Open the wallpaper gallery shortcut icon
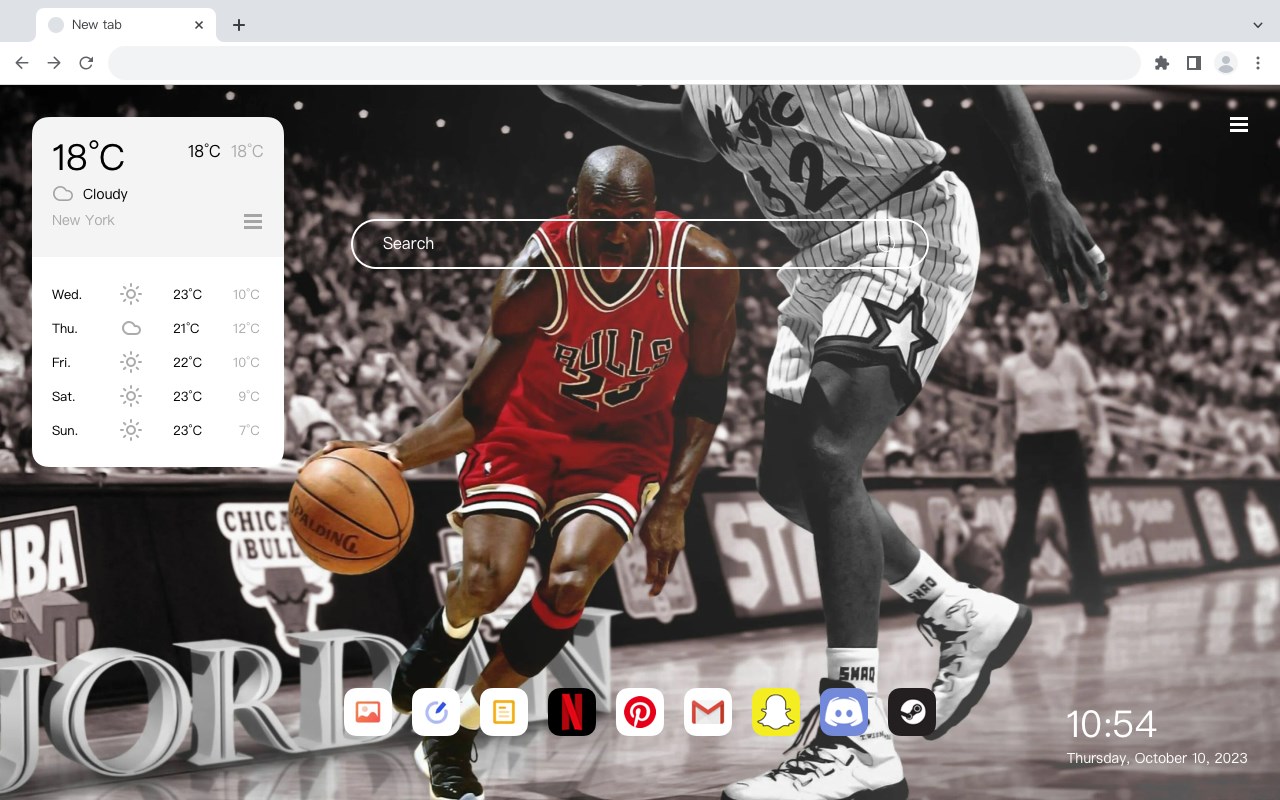1280x800 pixels. pos(368,712)
